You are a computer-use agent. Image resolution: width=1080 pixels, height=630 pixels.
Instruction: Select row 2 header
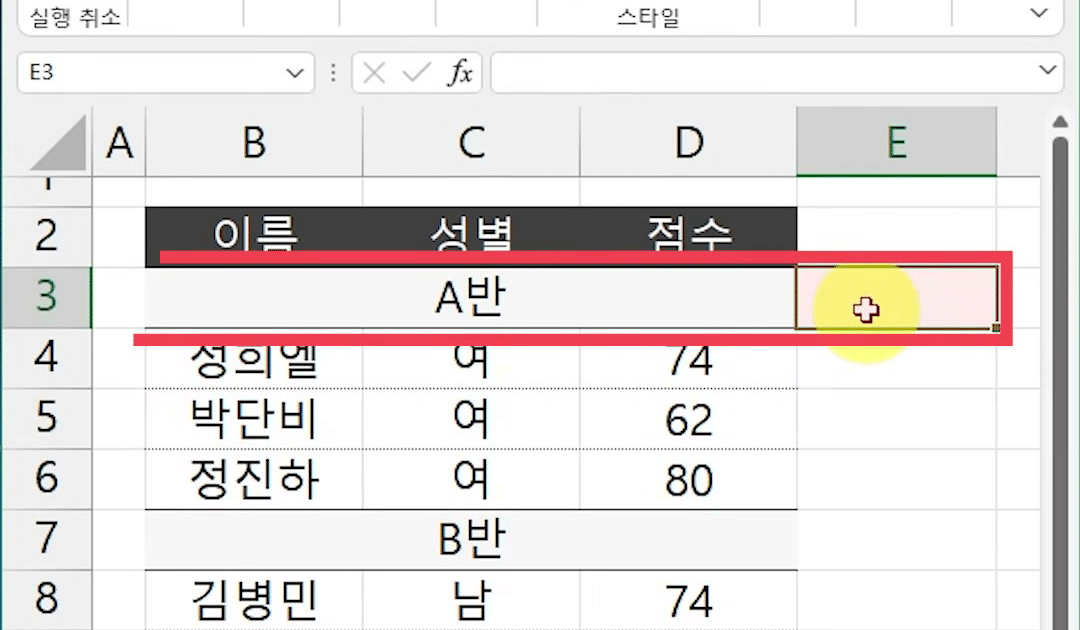pyautogui.click(x=46, y=236)
